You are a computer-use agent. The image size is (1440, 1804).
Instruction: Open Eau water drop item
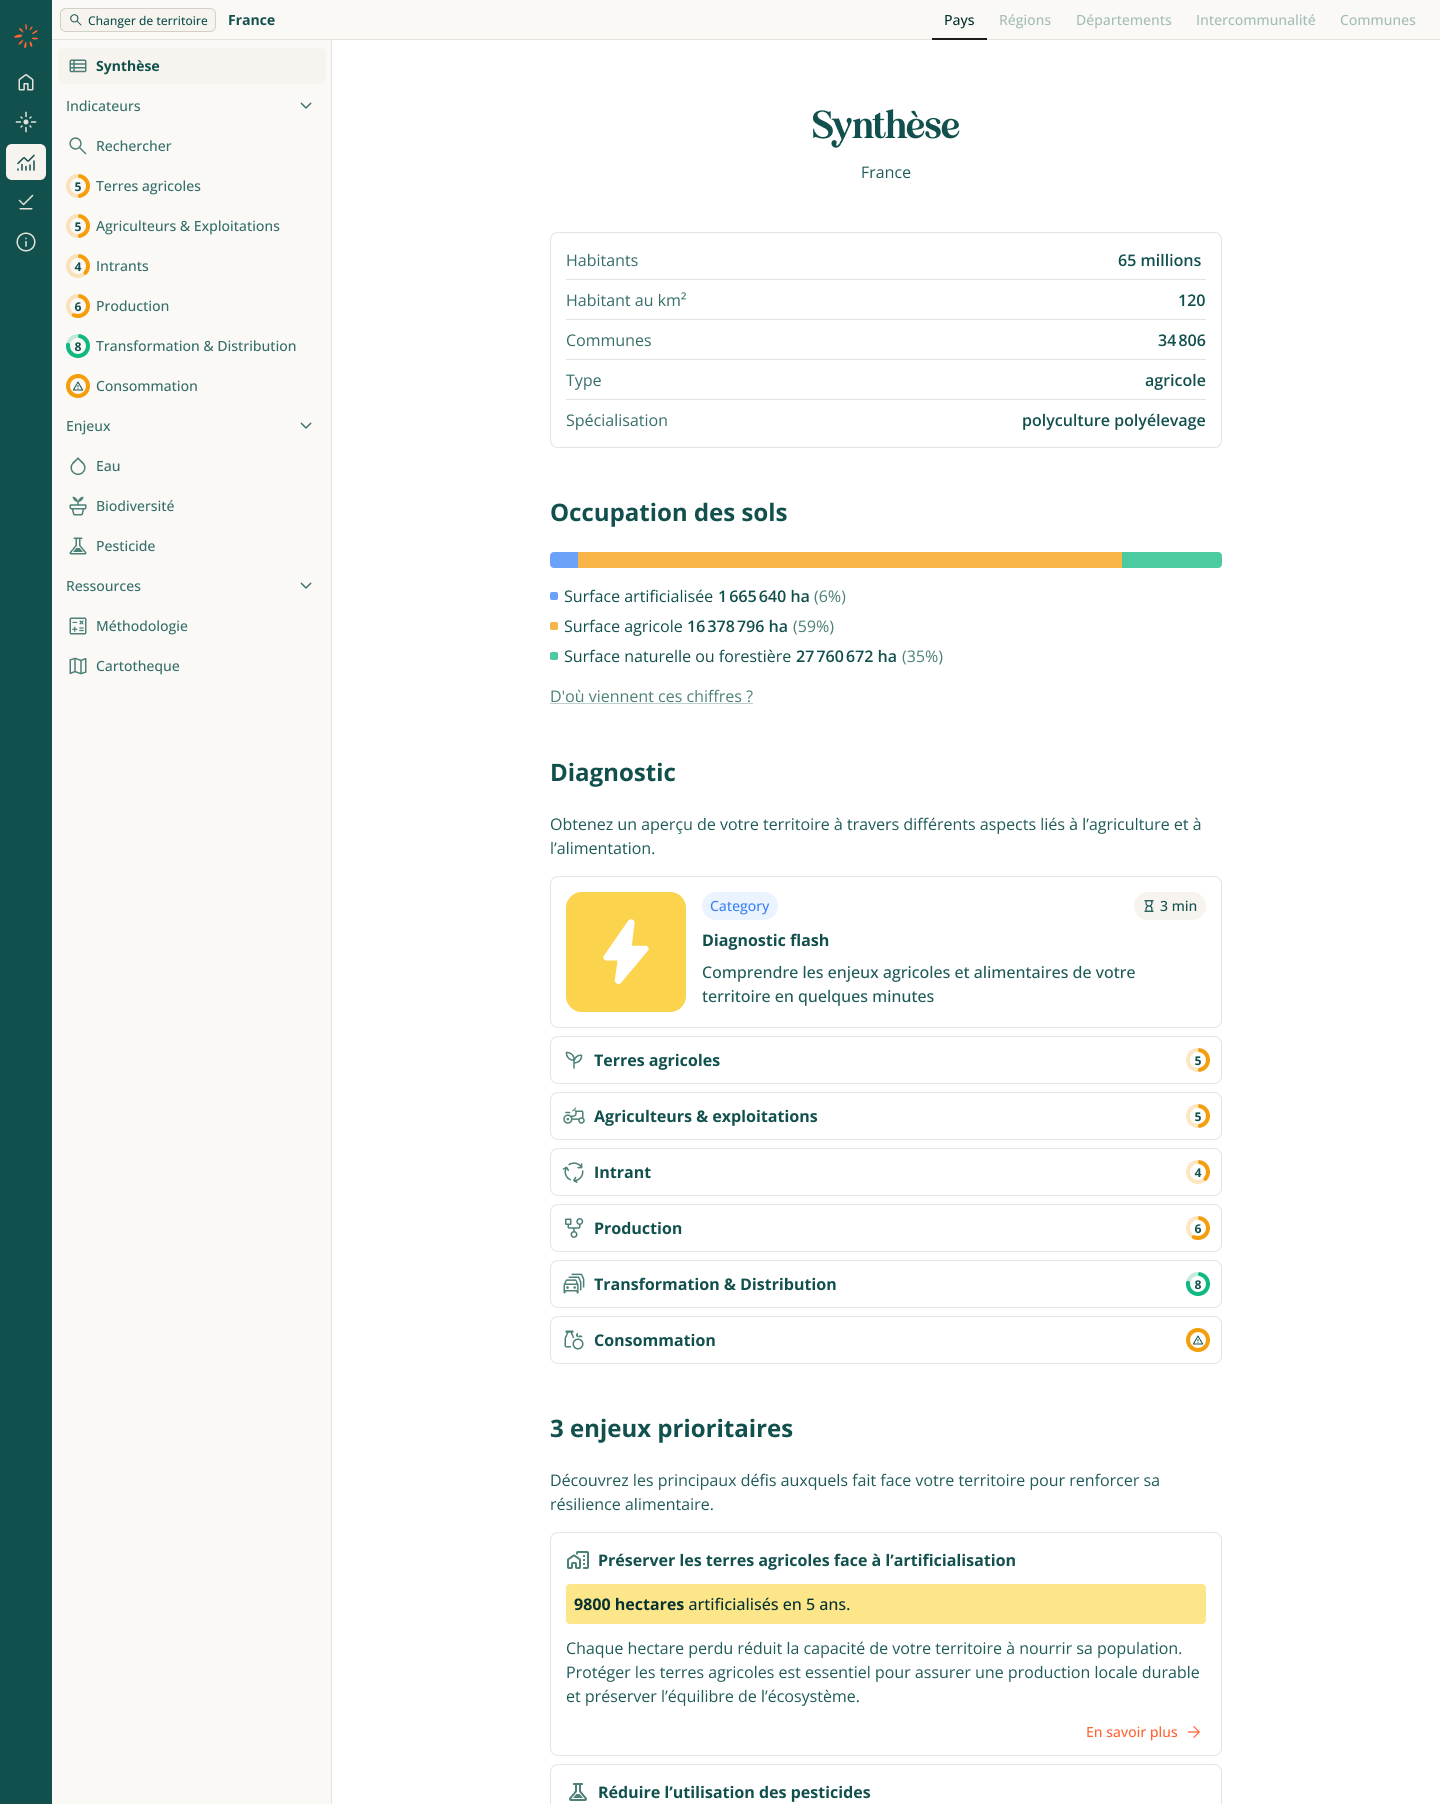108,466
